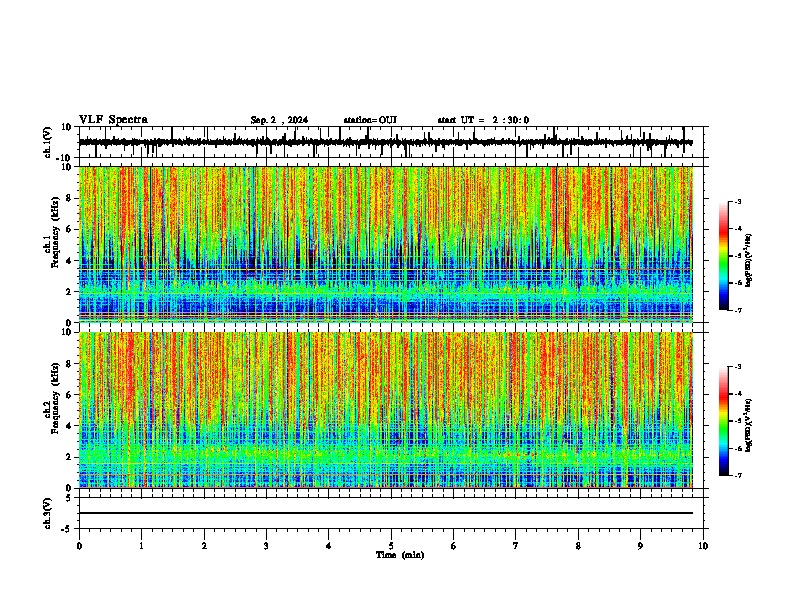Click the time axis tick label '5'
The height and width of the screenshot is (612, 792).
[x=391, y=546]
